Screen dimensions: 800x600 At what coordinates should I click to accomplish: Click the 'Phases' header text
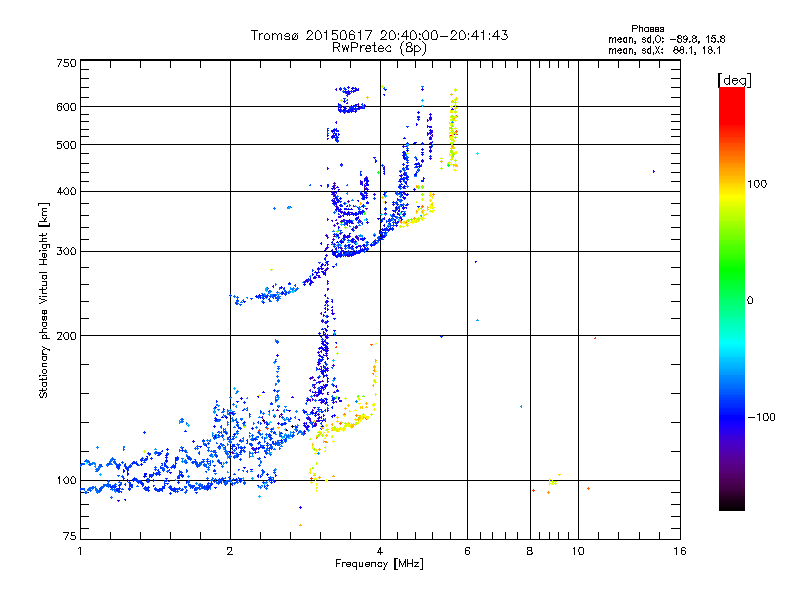(x=647, y=29)
